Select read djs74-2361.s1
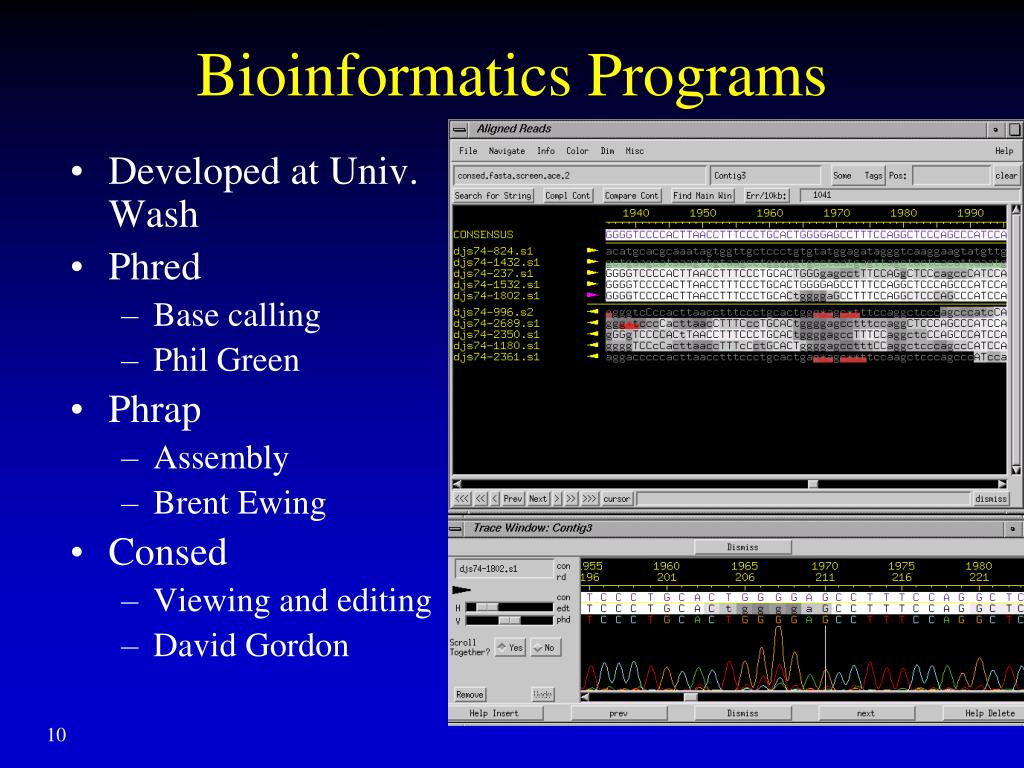This screenshot has width=1024, height=768. tap(496, 357)
